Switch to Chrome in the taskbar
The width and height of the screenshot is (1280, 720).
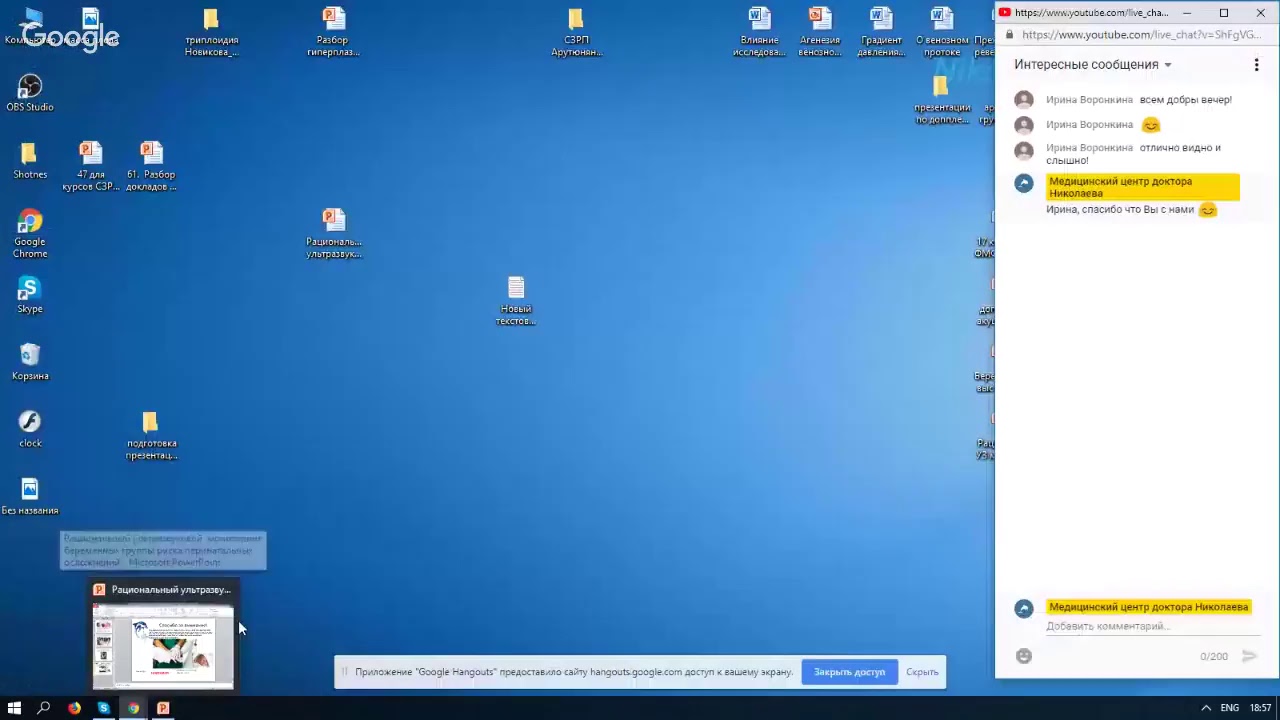click(x=133, y=708)
